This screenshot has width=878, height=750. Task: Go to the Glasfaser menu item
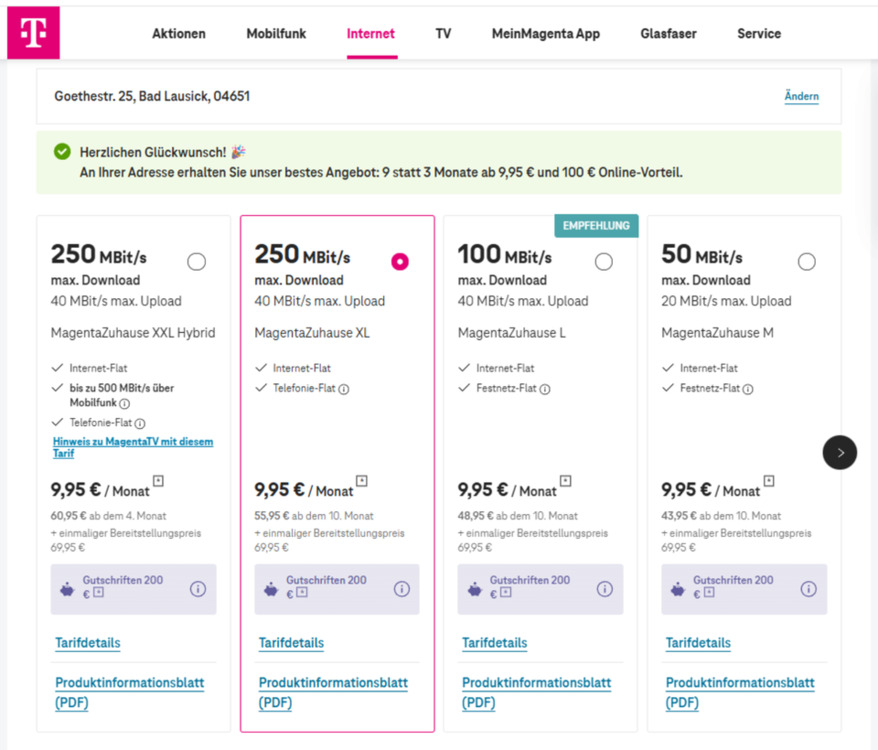pos(668,34)
